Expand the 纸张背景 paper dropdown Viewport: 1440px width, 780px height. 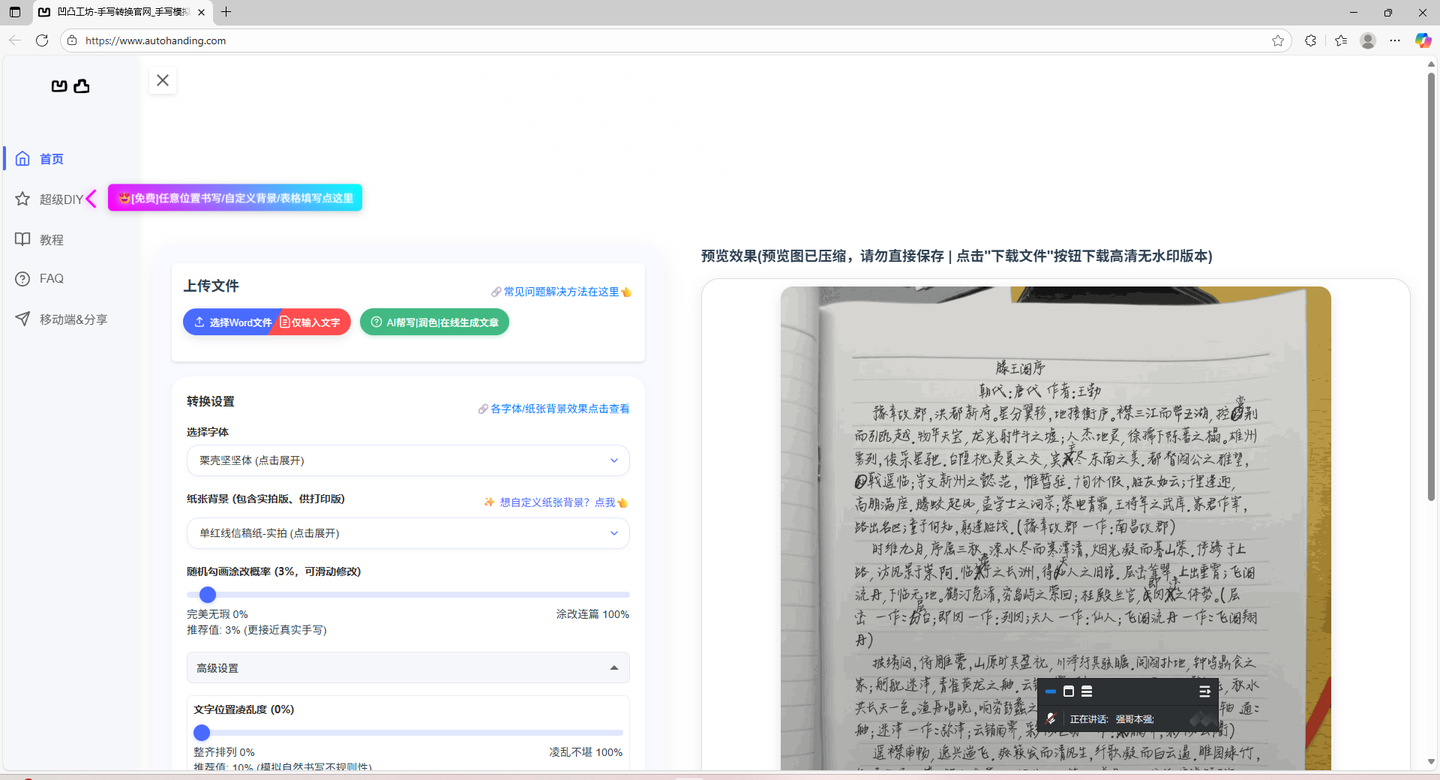[x=408, y=533]
